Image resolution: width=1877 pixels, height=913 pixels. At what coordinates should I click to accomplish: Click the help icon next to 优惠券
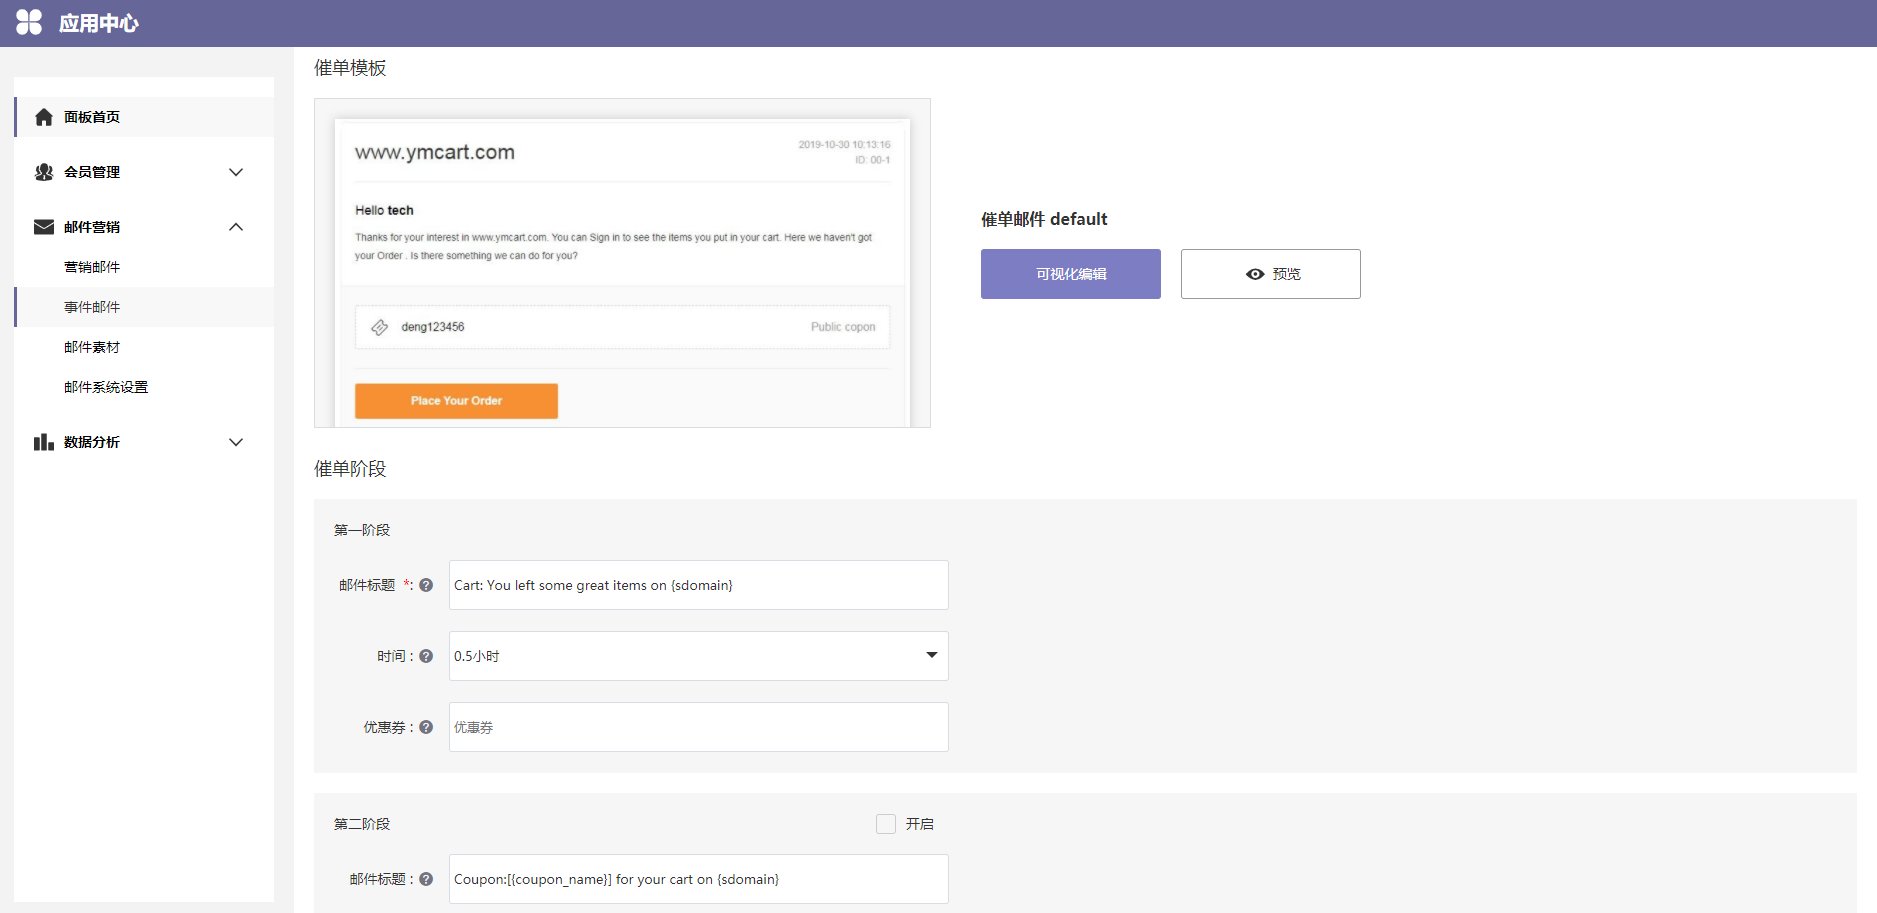[x=426, y=727]
